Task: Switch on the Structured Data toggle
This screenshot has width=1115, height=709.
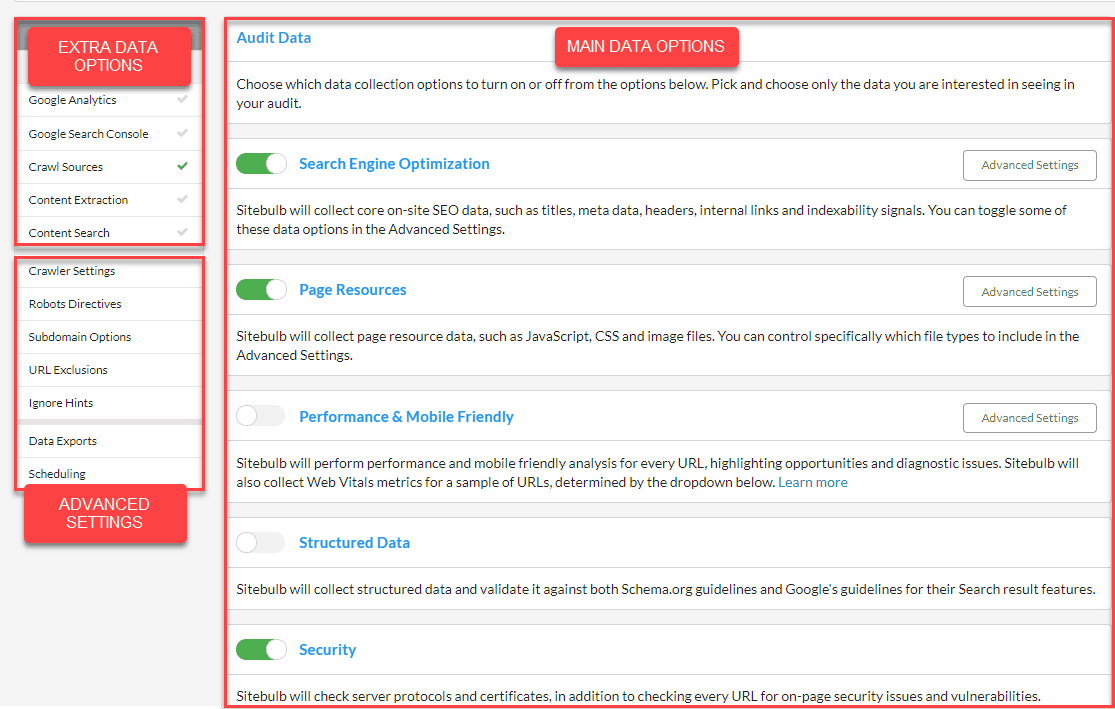Action: pyautogui.click(x=261, y=543)
